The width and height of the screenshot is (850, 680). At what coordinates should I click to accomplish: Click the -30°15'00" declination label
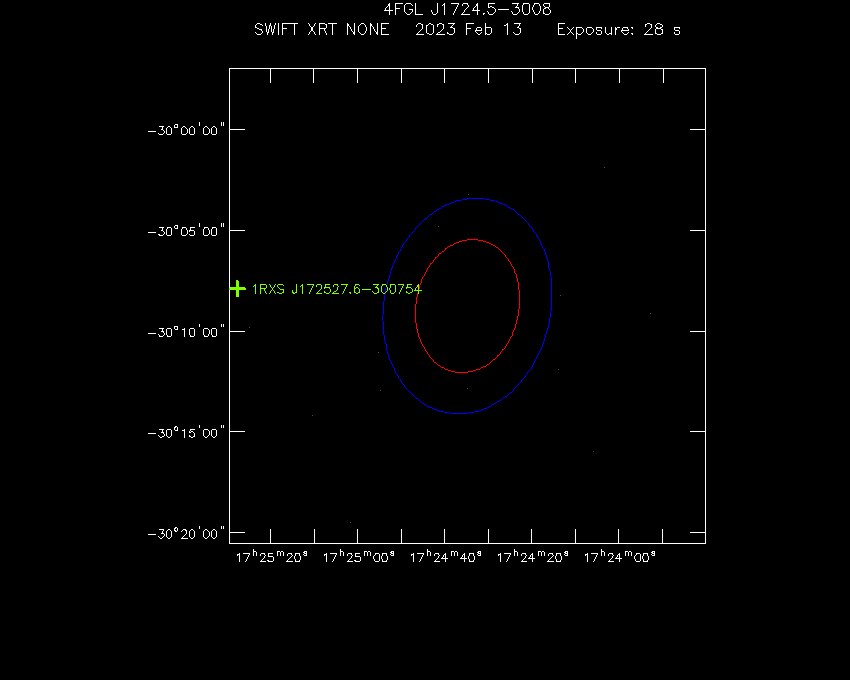186,433
